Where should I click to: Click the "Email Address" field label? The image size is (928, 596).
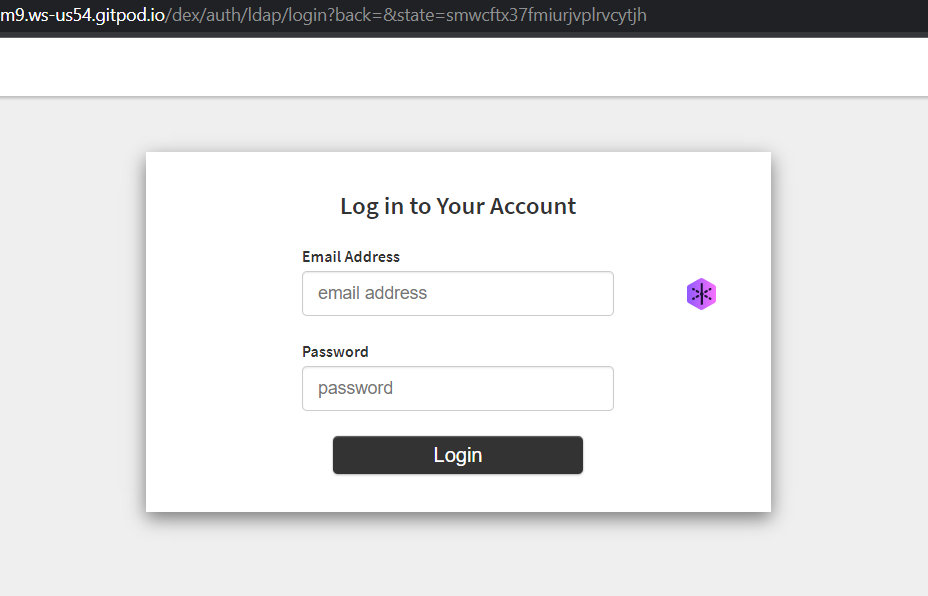[x=351, y=257]
